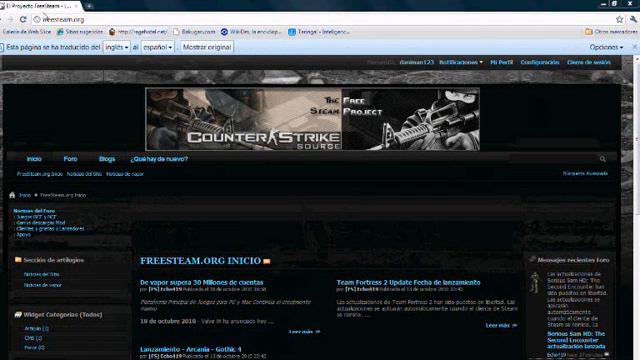Open the Otros marcadores folder
Viewport: 640px width, 360px height.
pyautogui.click(x=611, y=31)
